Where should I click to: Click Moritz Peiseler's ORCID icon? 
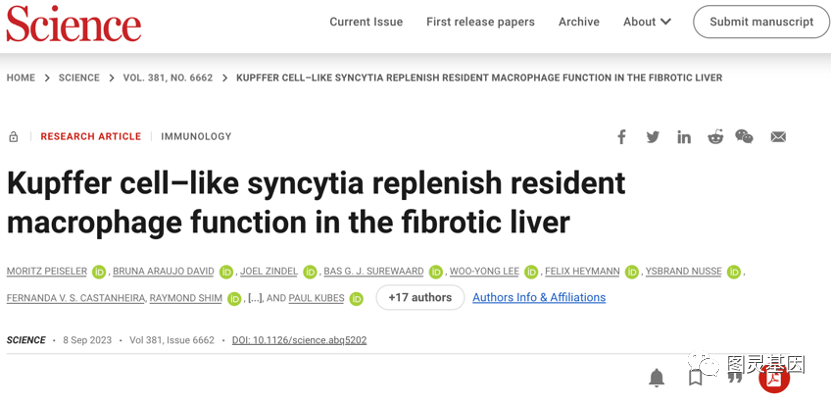click(99, 272)
